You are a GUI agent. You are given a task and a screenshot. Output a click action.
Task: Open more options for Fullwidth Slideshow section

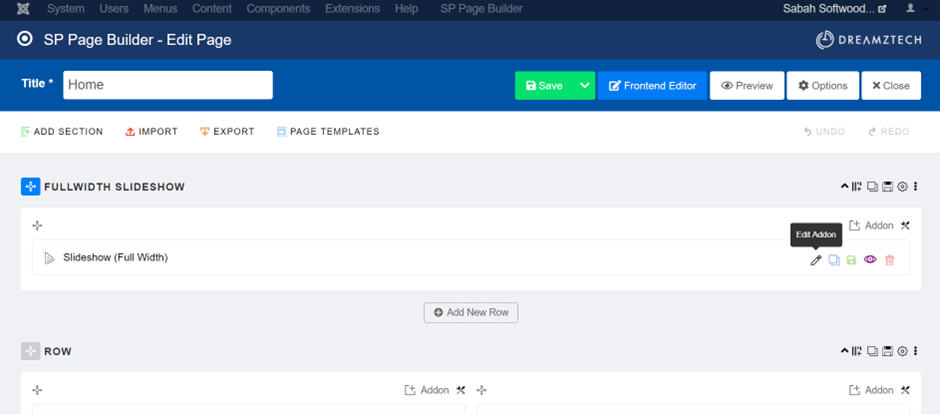[915, 186]
